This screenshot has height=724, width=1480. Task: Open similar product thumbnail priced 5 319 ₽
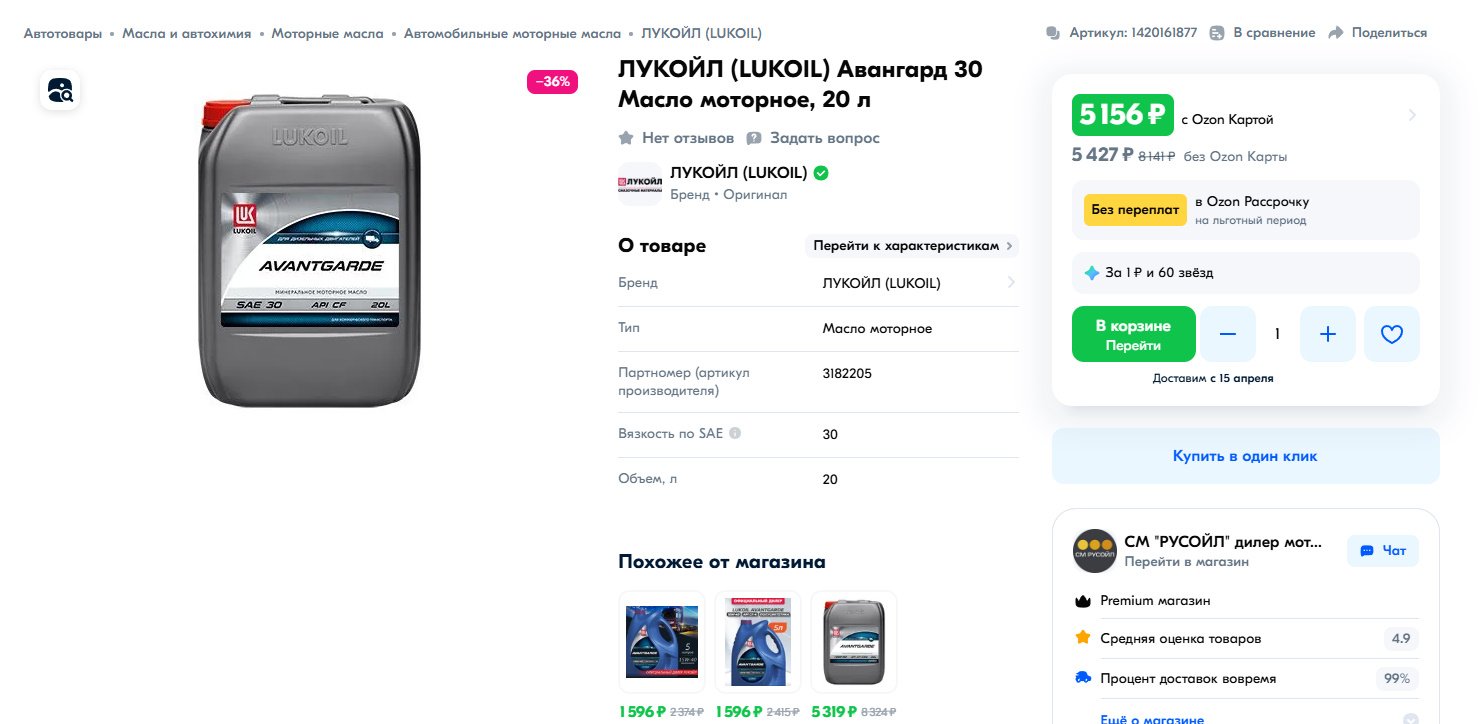coord(853,642)
